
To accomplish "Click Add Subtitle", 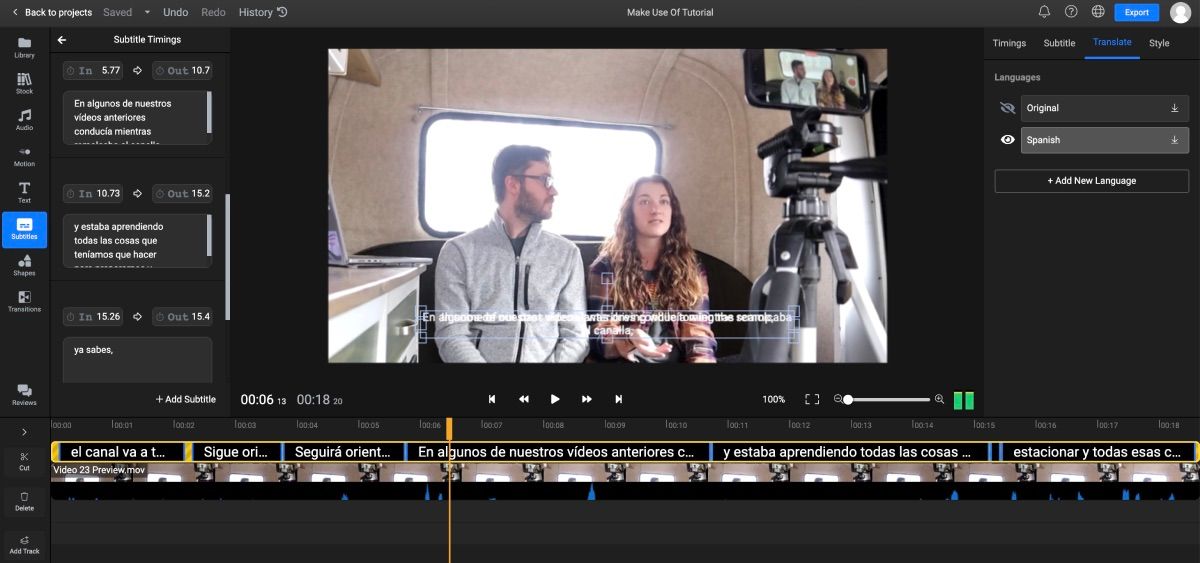I will click(x=185, y=399).
